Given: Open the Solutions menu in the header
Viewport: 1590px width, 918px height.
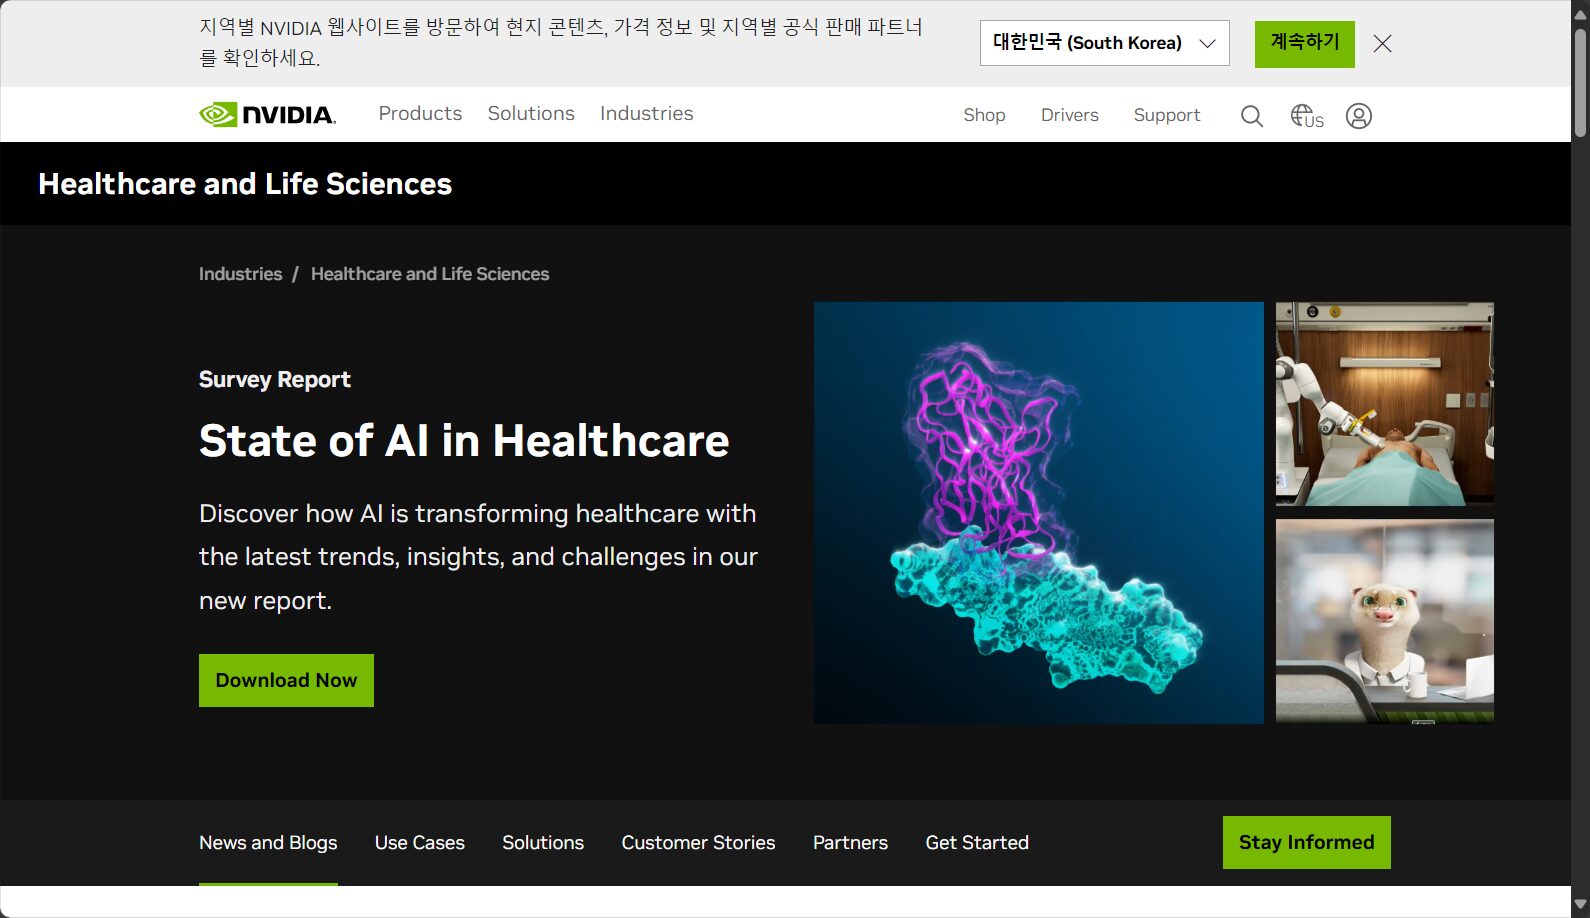Looking at the screenshot, I should 531,114.
